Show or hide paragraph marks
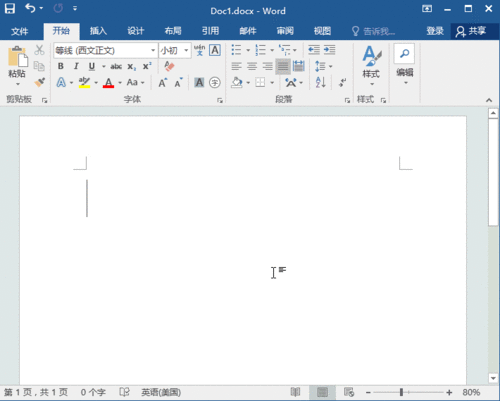 pos(343,82)
